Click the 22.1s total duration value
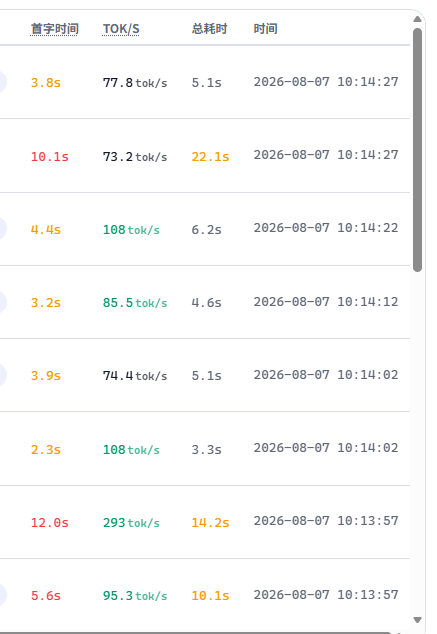This screenshot has height=634, width=437. tap(210, 156)
